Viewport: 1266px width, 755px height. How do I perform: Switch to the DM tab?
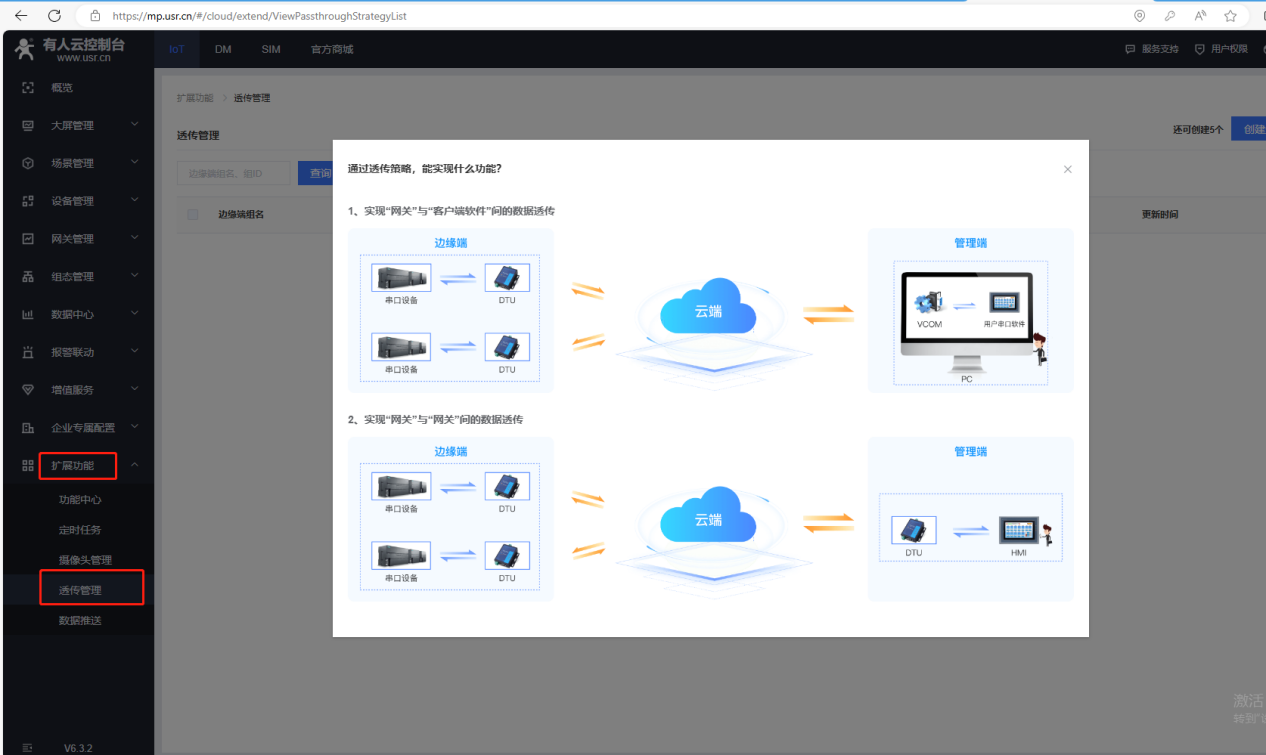[223, 49]
